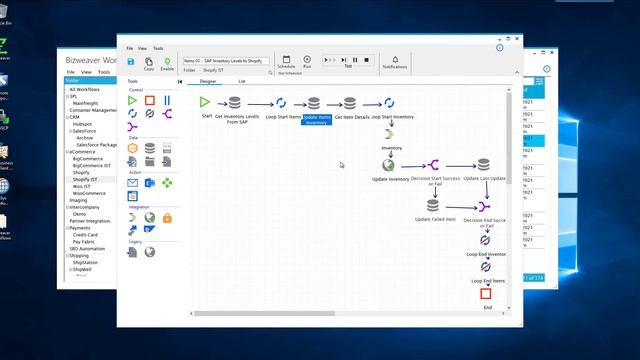Open the View menu in the editor window
The height and width of the screenshot is (360, 640).
point(142,48)
